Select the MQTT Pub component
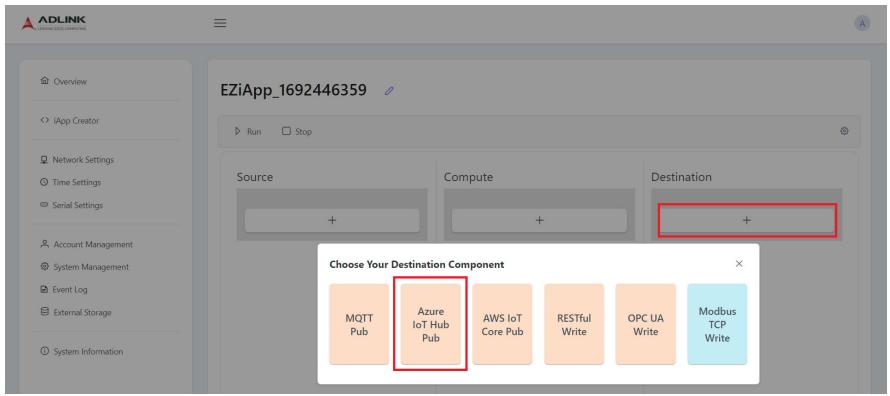 coord(359,325)
